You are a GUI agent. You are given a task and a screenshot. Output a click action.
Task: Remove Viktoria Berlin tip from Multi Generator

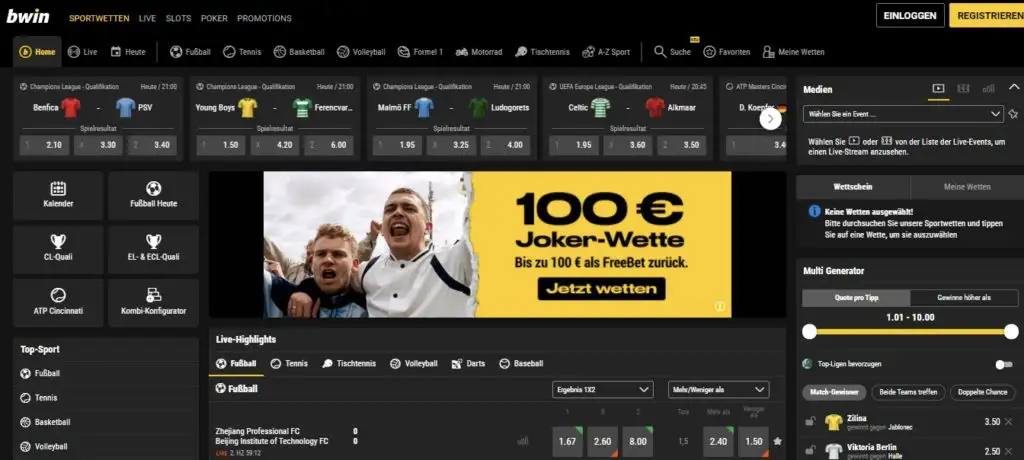pyautogui.click(x=1009, y=452)
